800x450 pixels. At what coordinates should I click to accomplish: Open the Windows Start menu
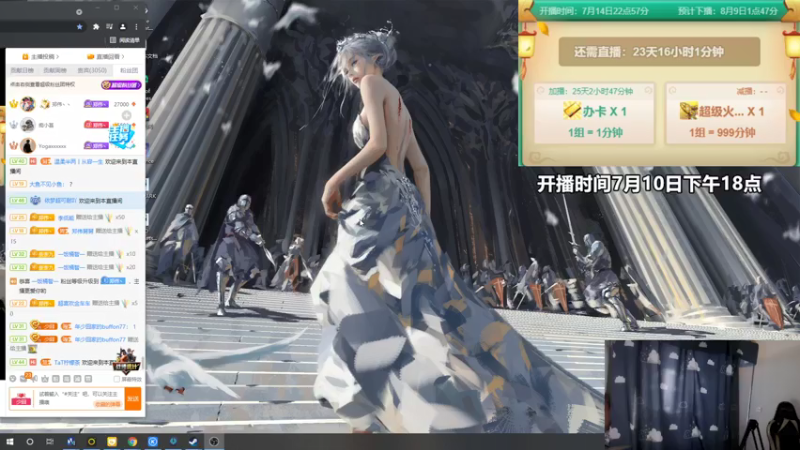click(9, 442)
